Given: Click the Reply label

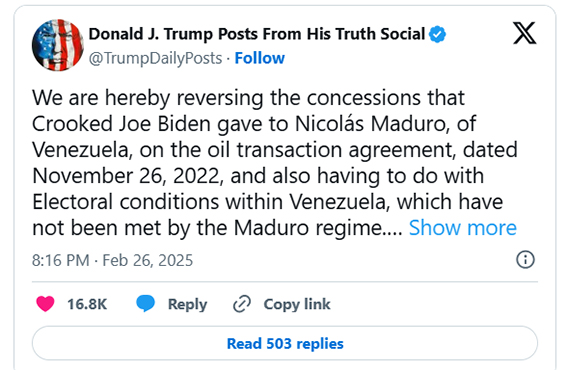Looking at the screenshot, I should click(187, 305).
